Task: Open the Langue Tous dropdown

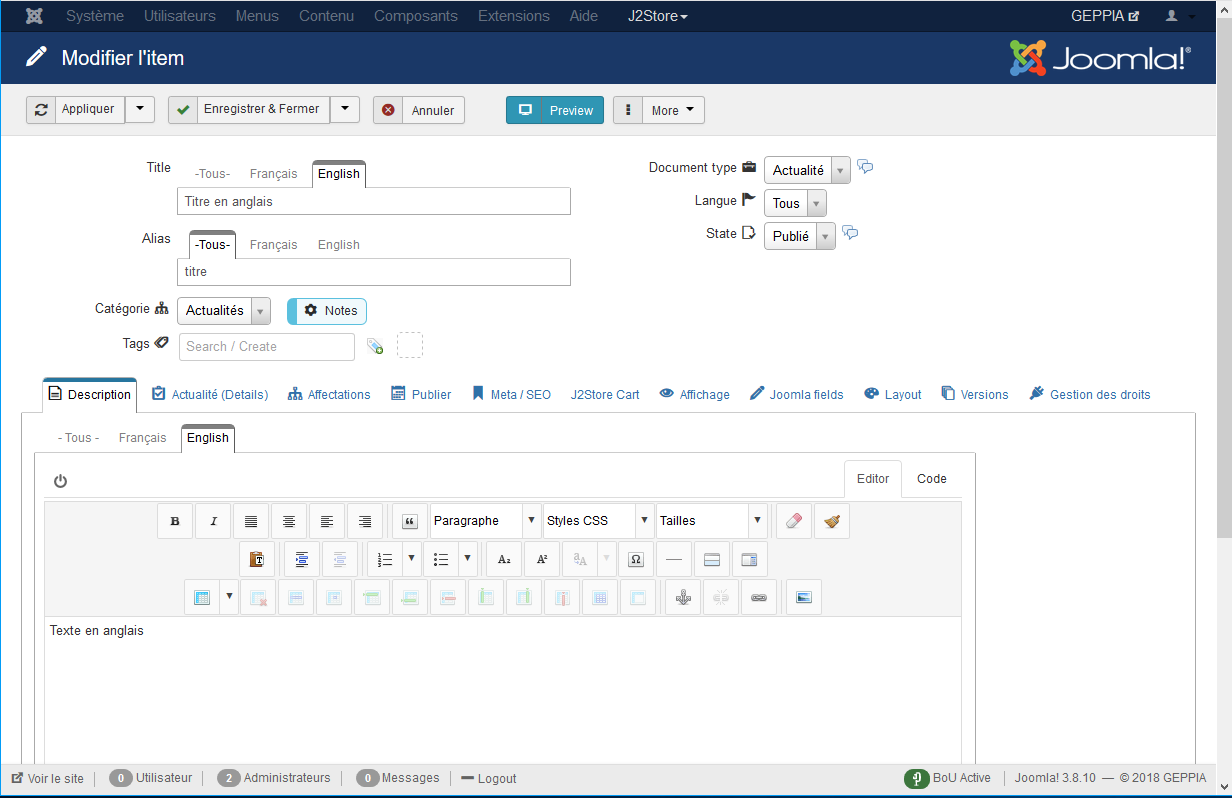Action: pyautogui.click(x=795, y=203)
